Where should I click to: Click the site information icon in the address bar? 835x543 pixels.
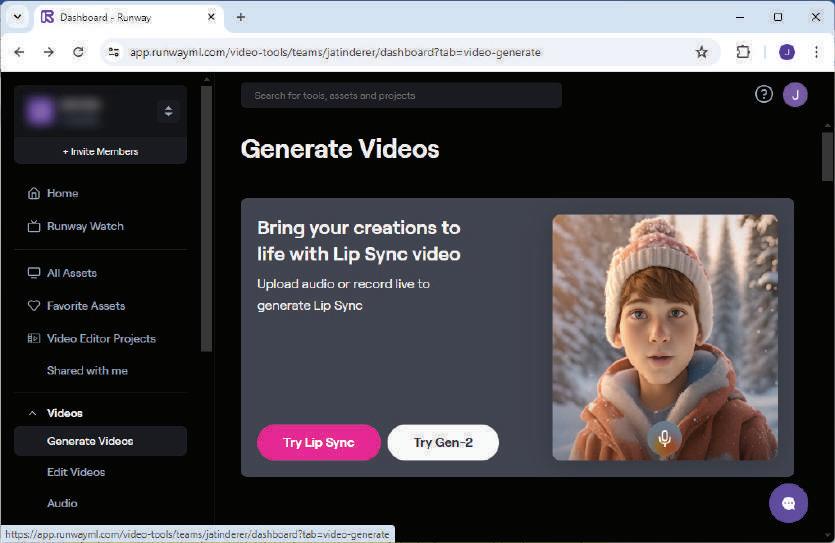point(113,52)
